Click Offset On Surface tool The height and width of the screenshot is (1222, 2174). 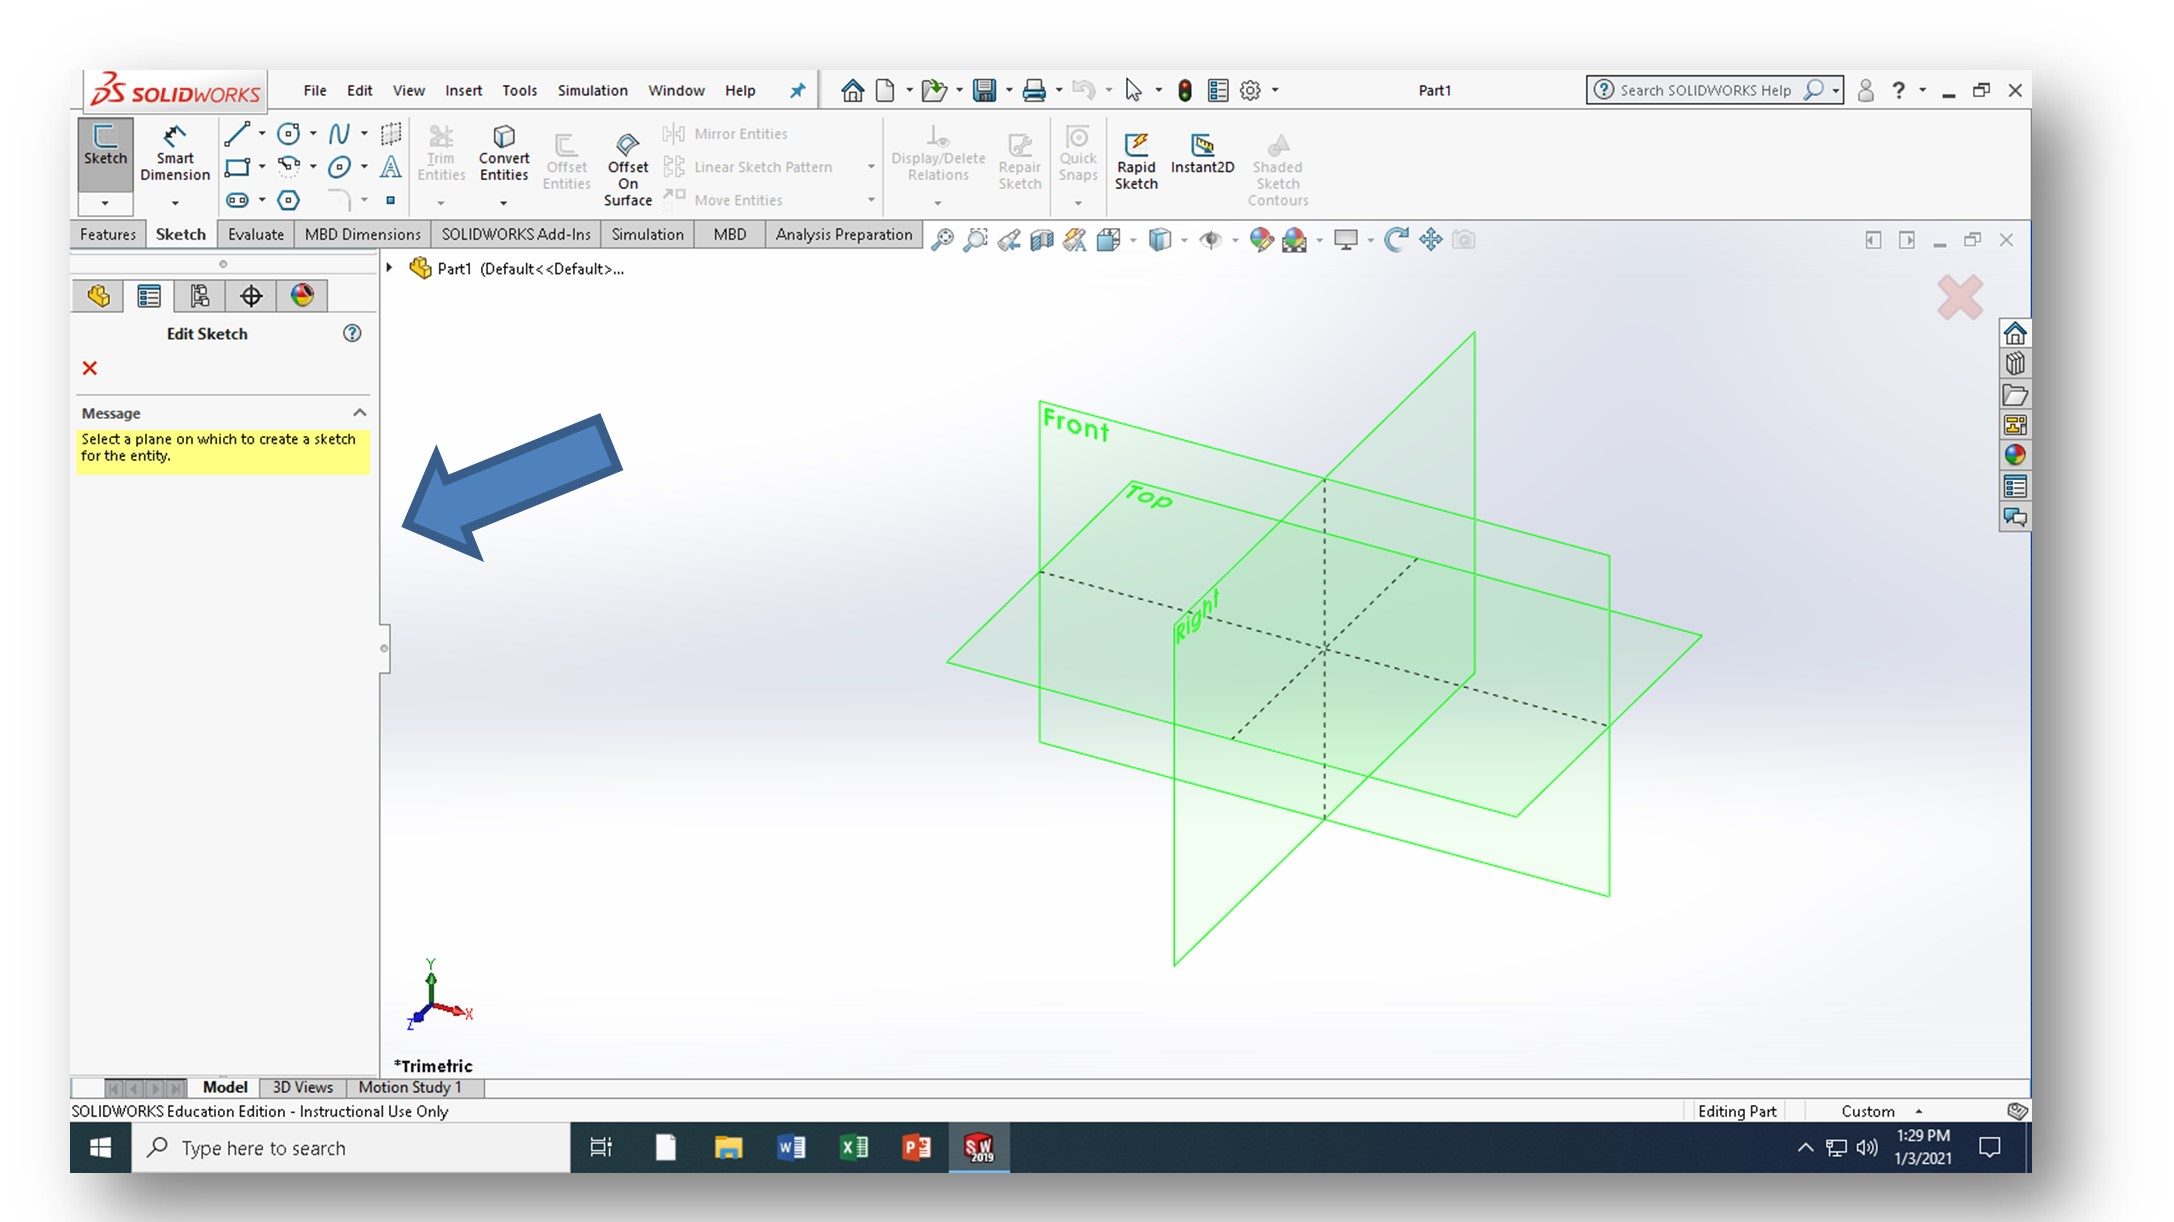(x=628, y=170)
